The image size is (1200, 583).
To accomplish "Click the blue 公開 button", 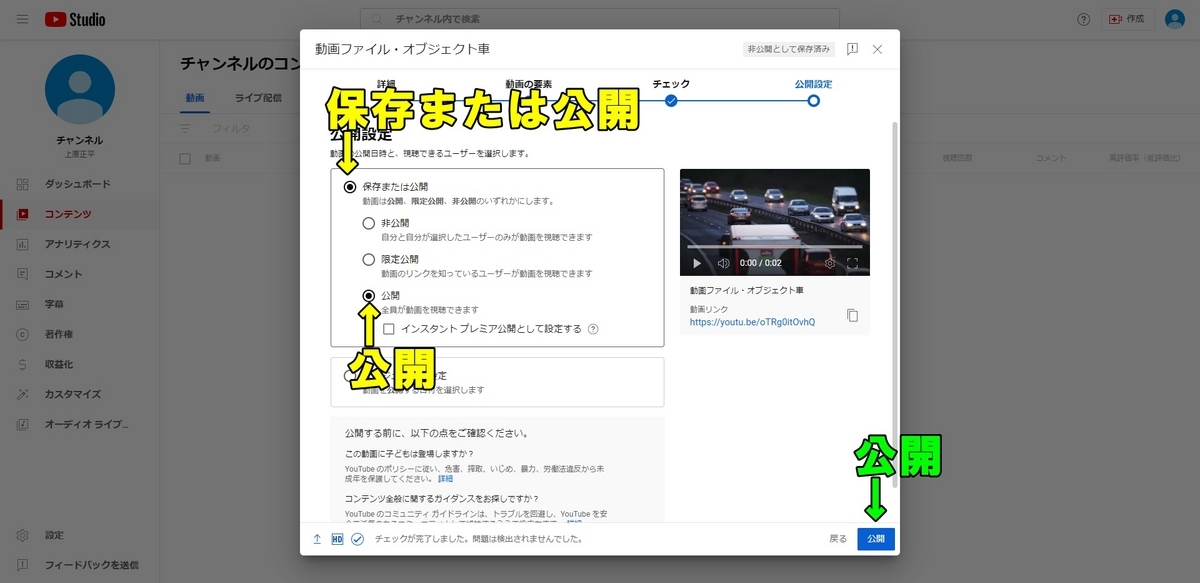I will (x=876, y=538).
